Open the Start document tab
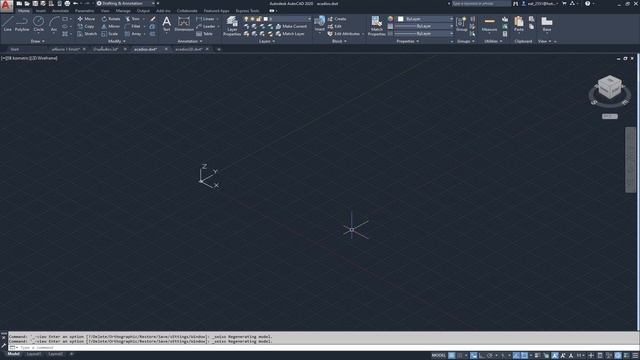640x360 pixels. (x=14, y=49)
